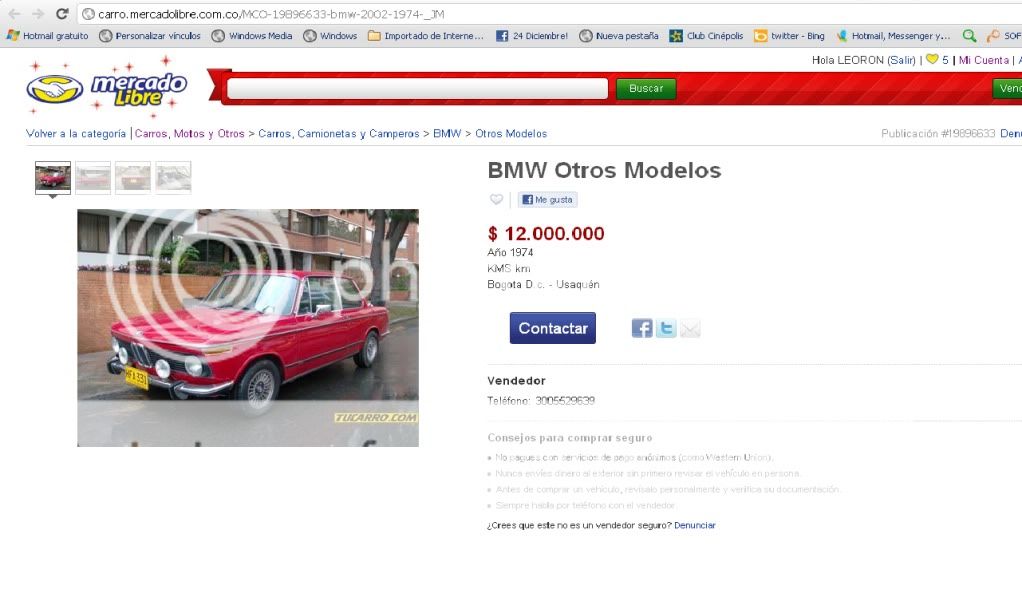
Task: Click the blue Contactar button
Action: coord(553,328)
